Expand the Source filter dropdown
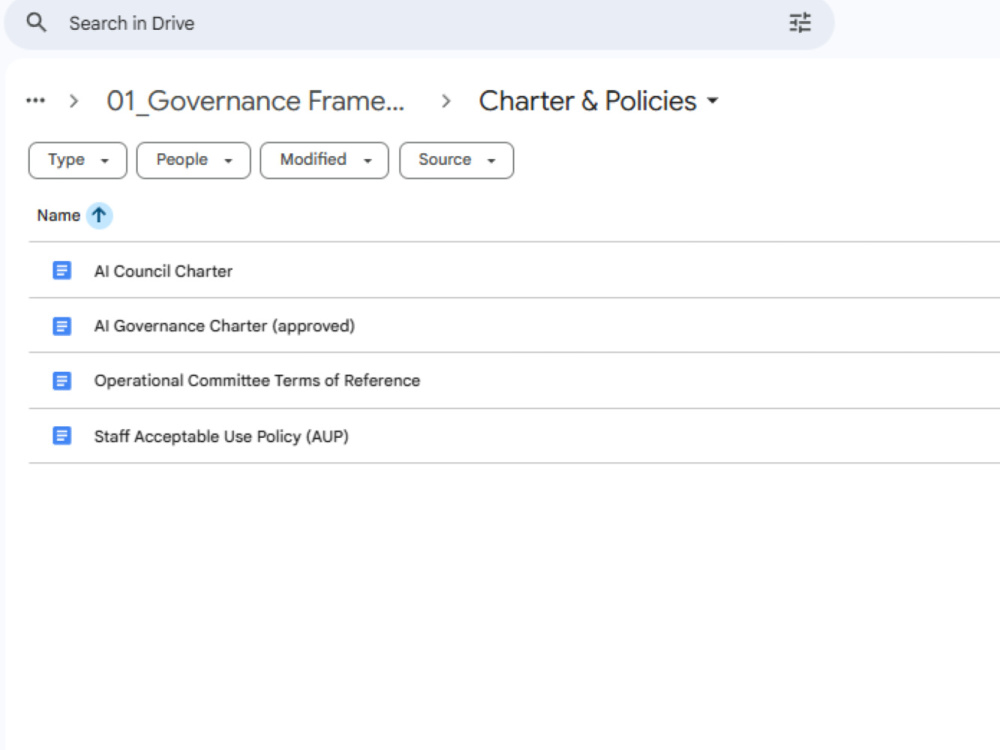1000x750 pixels. (x=456, y=160)
